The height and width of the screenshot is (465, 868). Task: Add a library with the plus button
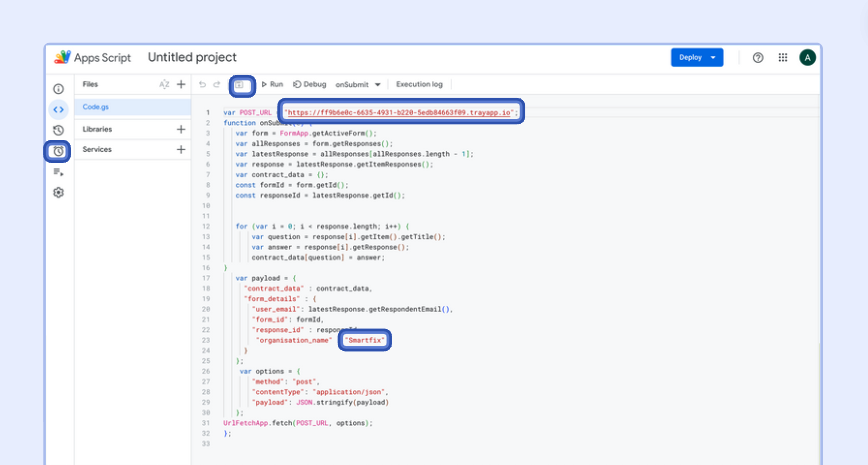click(181, 129)
